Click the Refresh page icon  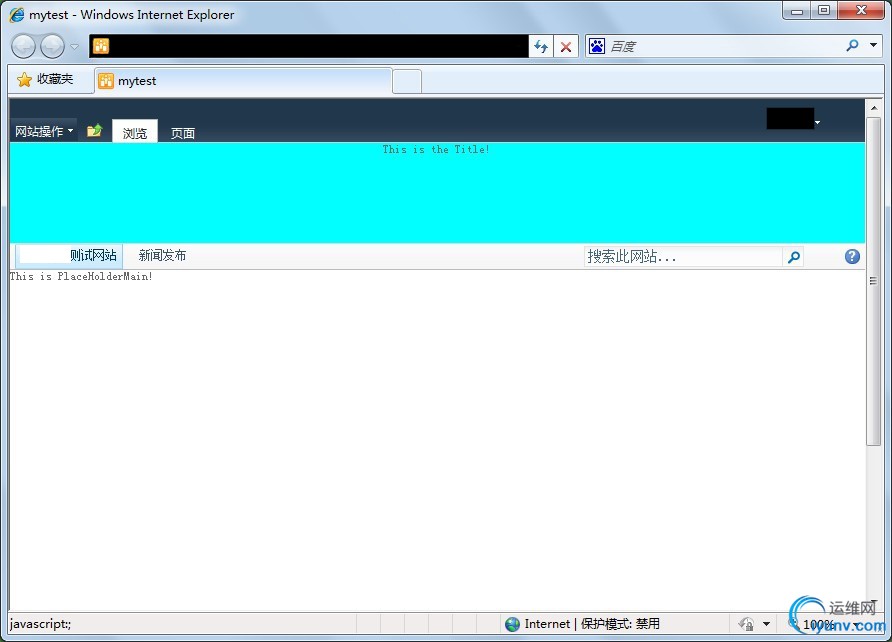pos(541,47)
